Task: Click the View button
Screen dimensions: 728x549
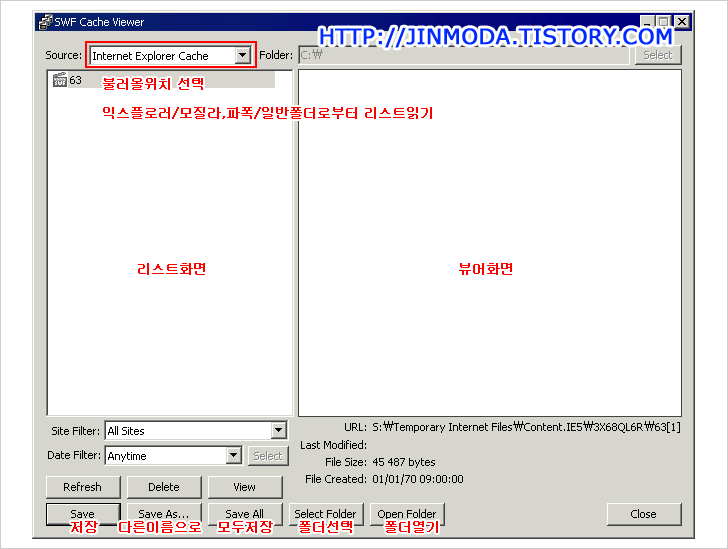Action: coord(245,487)
